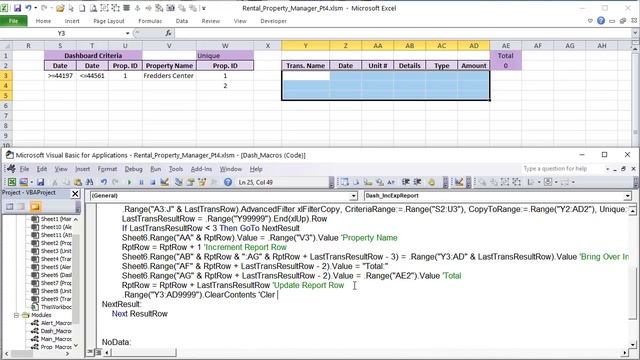
Task: Toggle Design Mode icon in VBA standard toolbar
Action: [164, 182]
